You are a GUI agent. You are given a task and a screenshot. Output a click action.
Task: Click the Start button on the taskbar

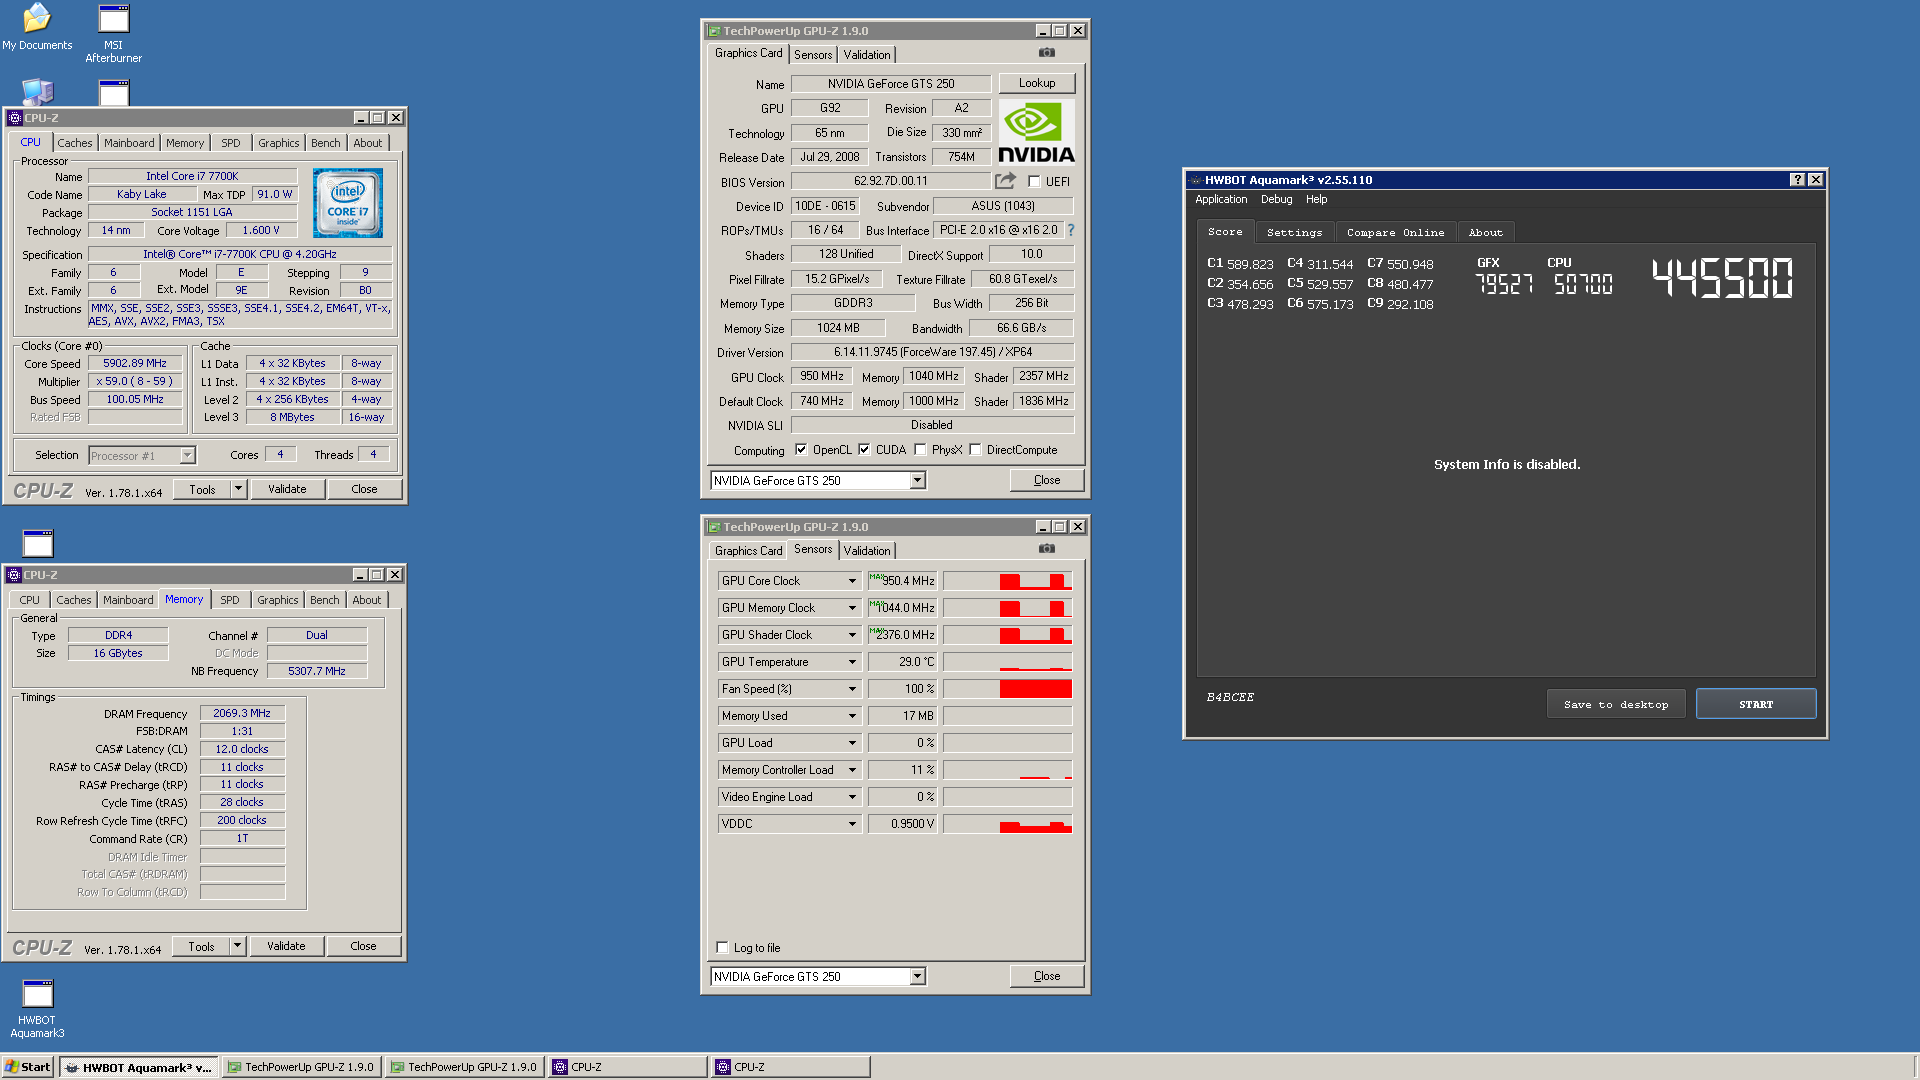pos(28,1067)
